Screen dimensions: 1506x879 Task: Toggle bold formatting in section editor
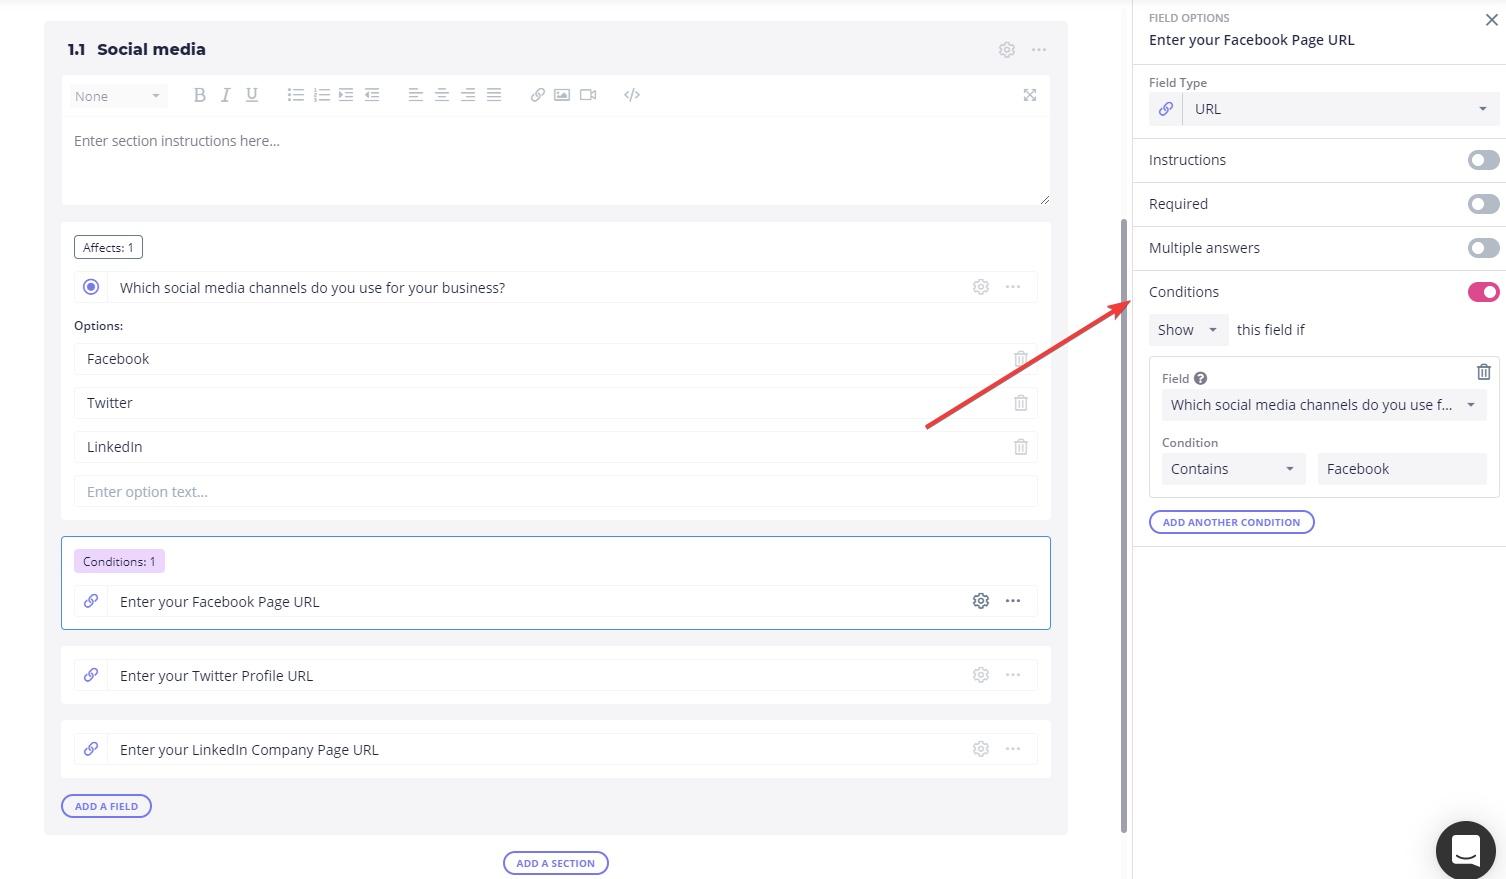[x=199, y=95]
